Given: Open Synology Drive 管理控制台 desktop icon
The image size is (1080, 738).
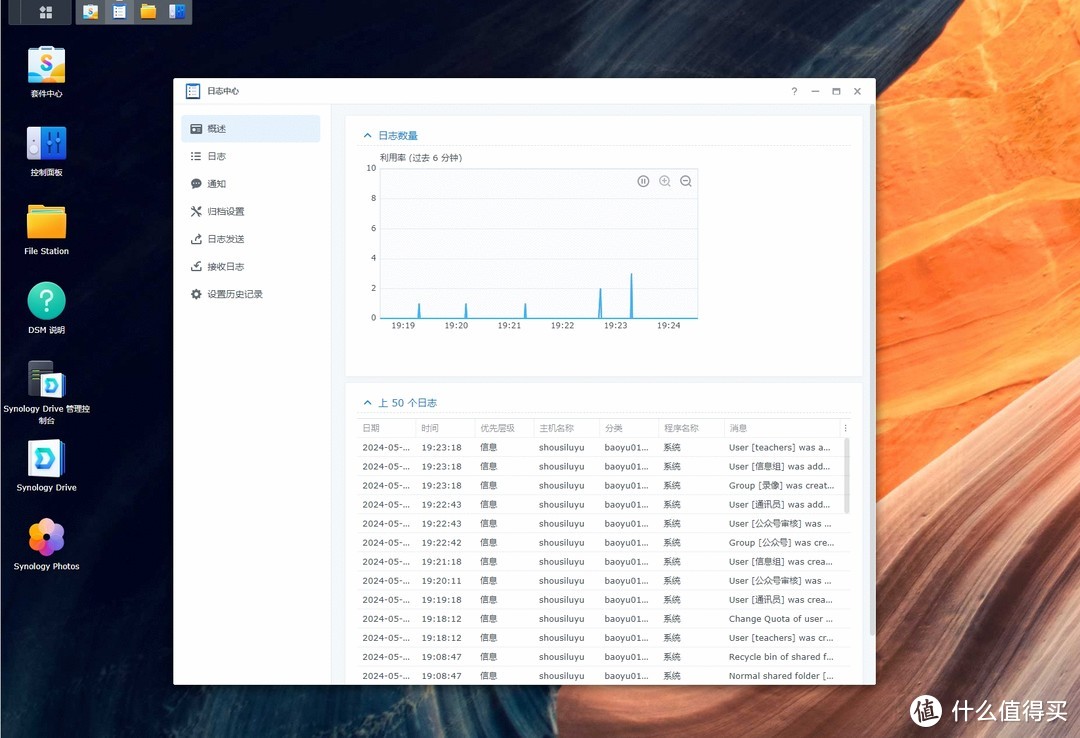Looking at the screenshot, I should 46,381.
